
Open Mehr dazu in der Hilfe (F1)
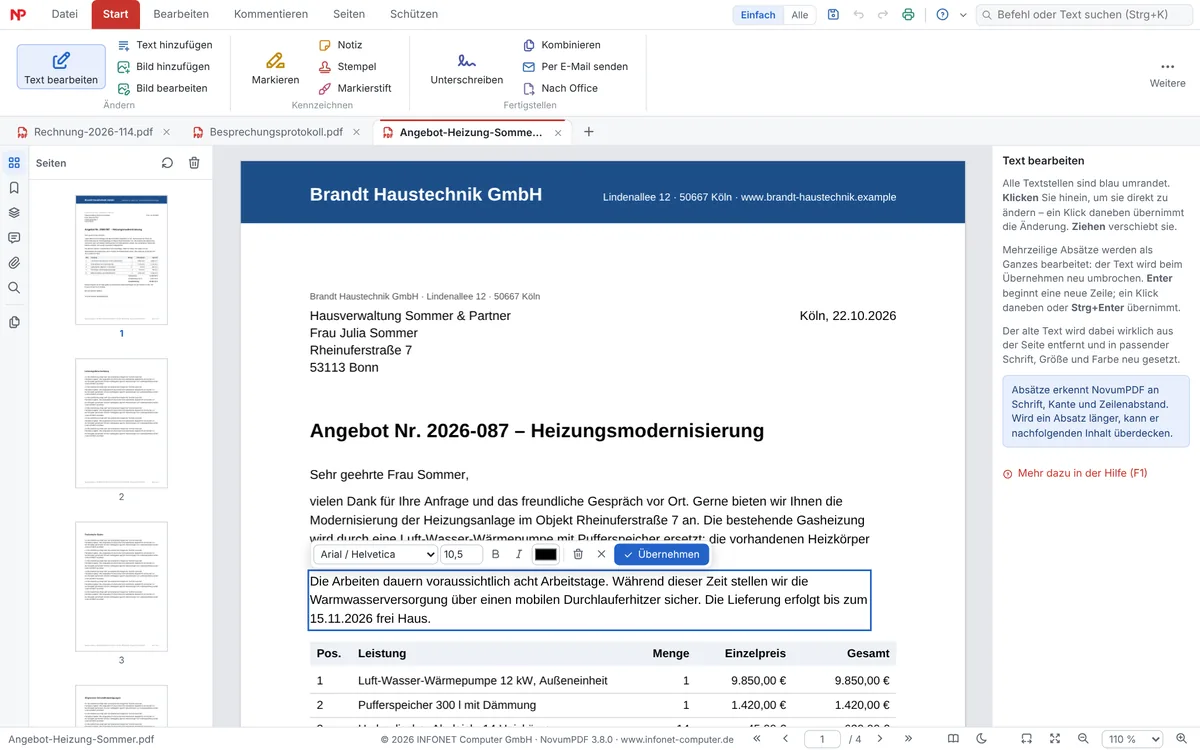[1075, 473]
